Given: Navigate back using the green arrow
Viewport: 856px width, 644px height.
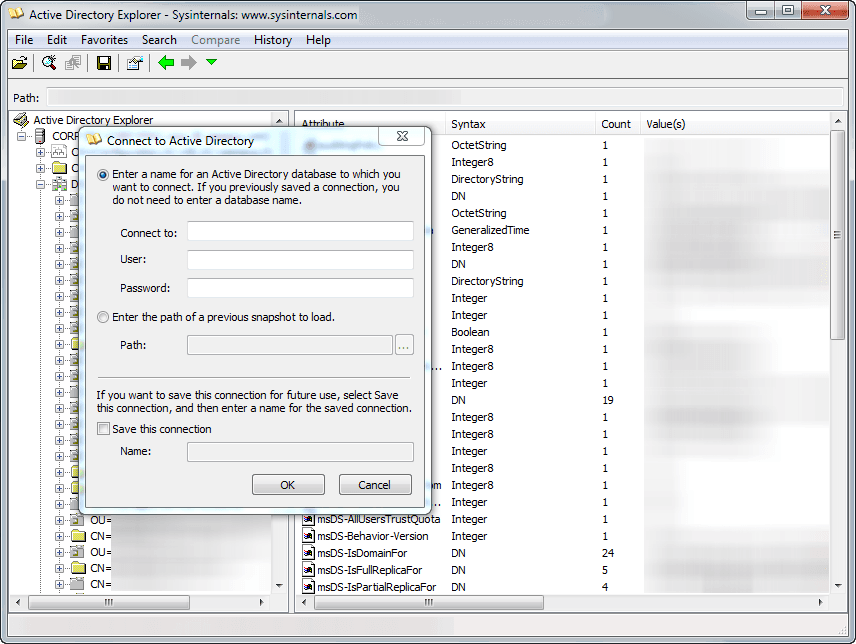Looking at the screenshot, I should pos(165,62).
